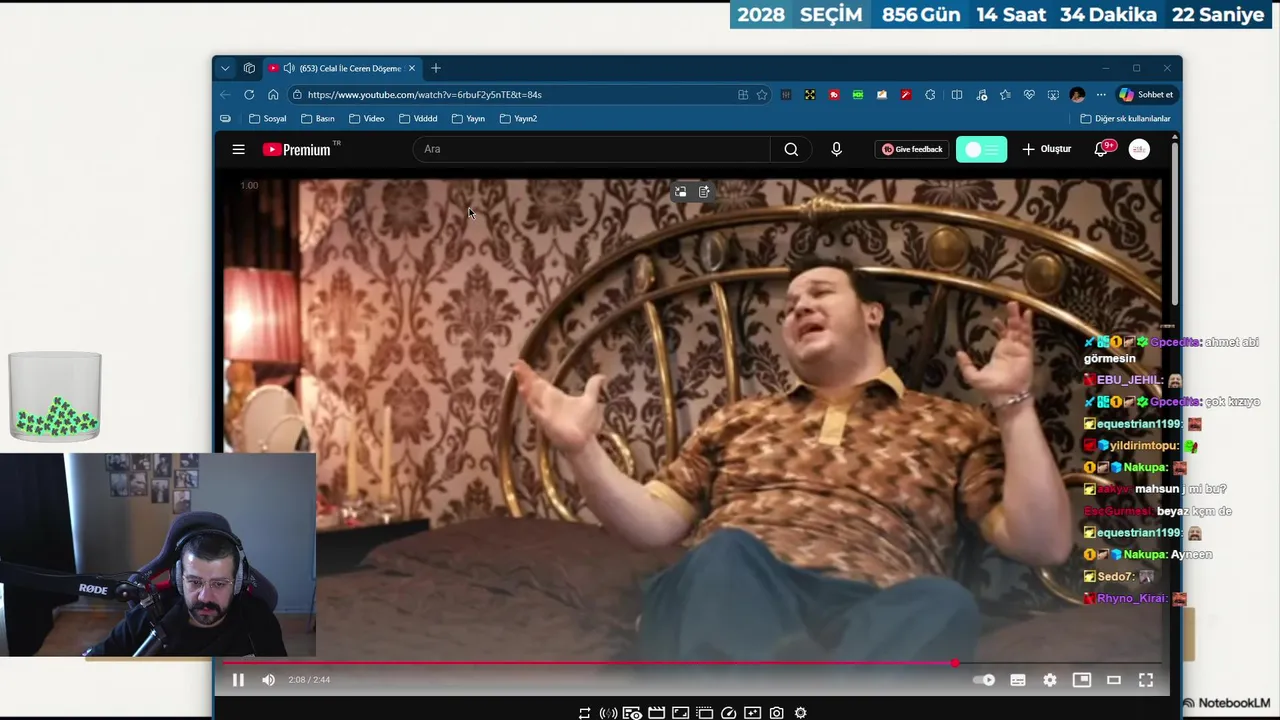Start voice search with the microphone
This screenshot has height=720, width=1280.
(x=836, y=149)
